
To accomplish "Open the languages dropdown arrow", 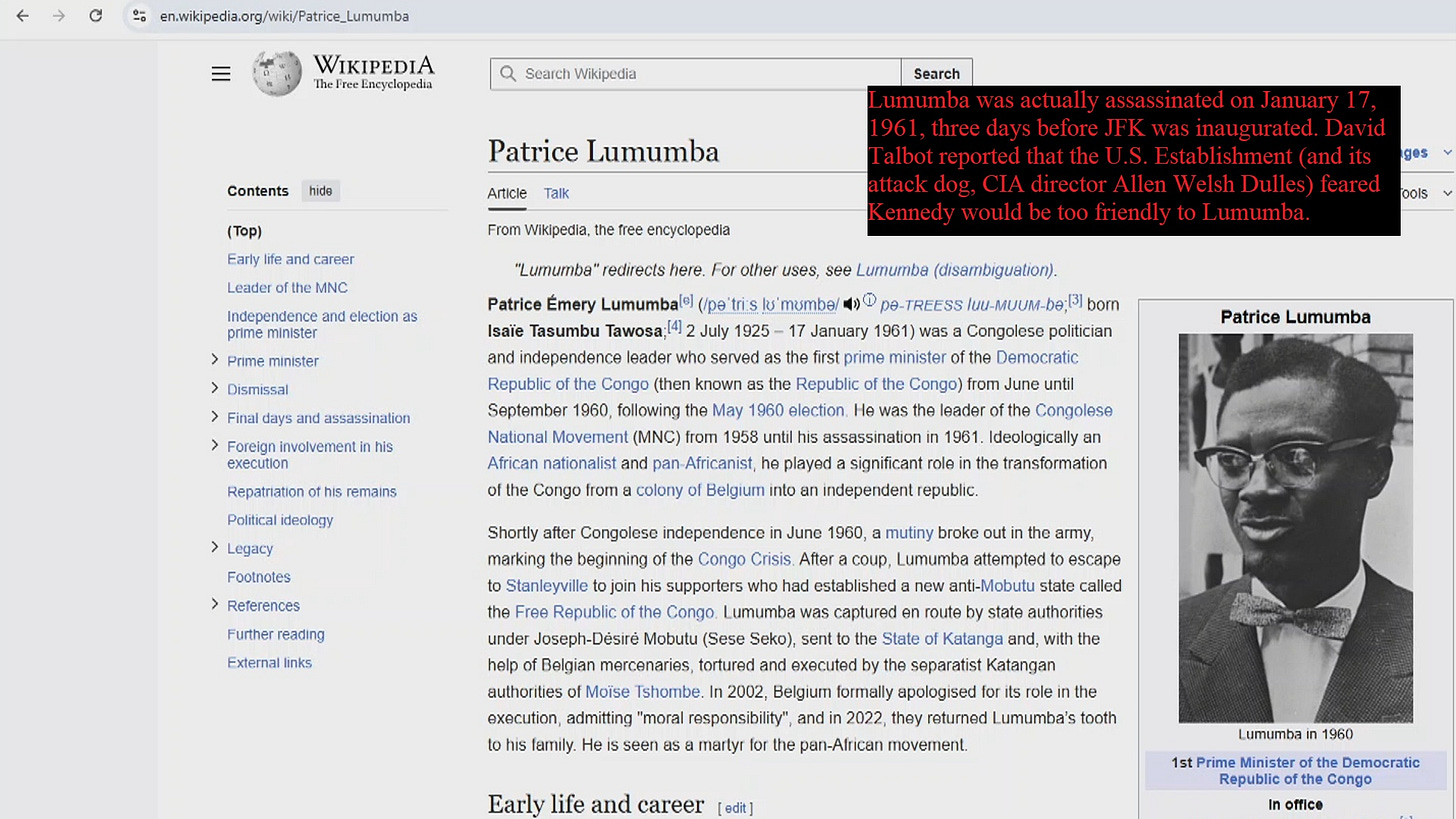I will click(x=1446, y=153).
